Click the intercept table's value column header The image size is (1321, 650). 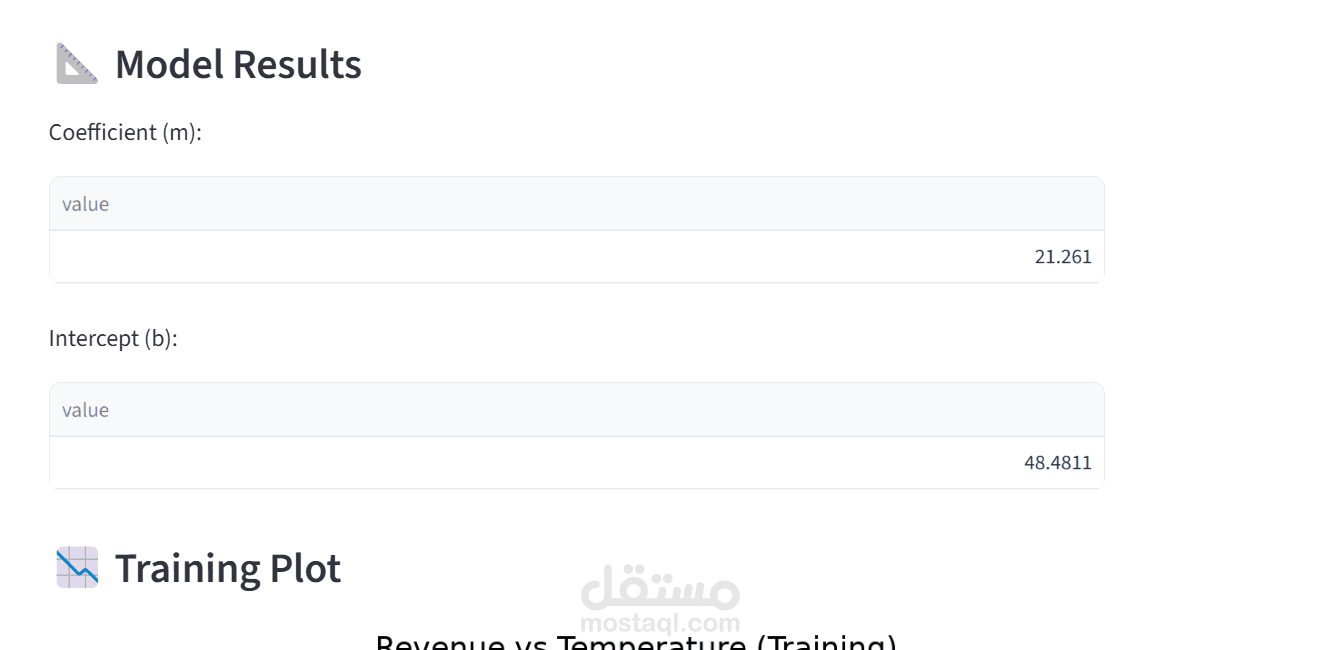click(x=577, y=410)
